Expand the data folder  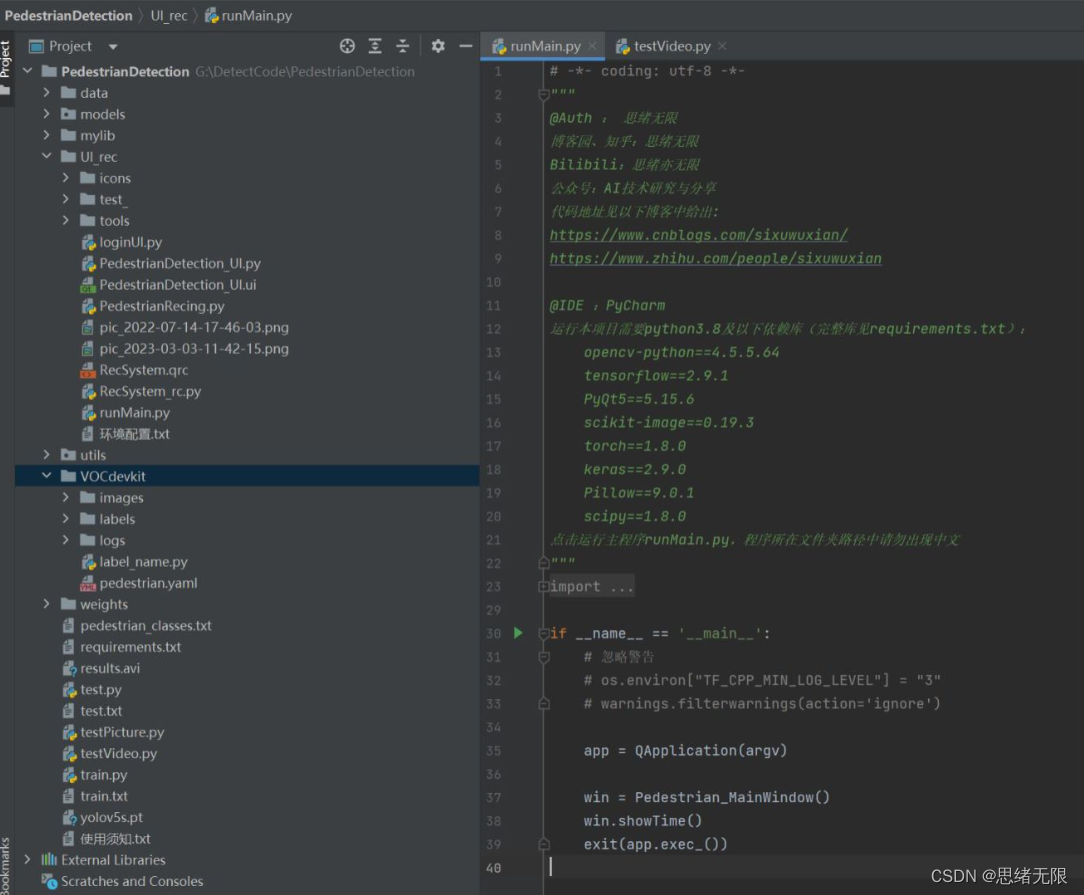tap(46, 93)
